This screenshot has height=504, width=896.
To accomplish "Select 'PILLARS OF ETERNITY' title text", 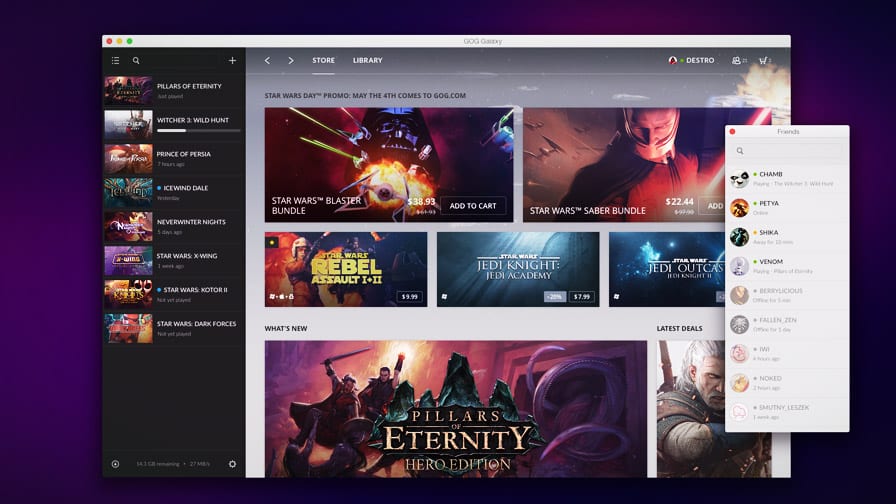I will [189, 86].
